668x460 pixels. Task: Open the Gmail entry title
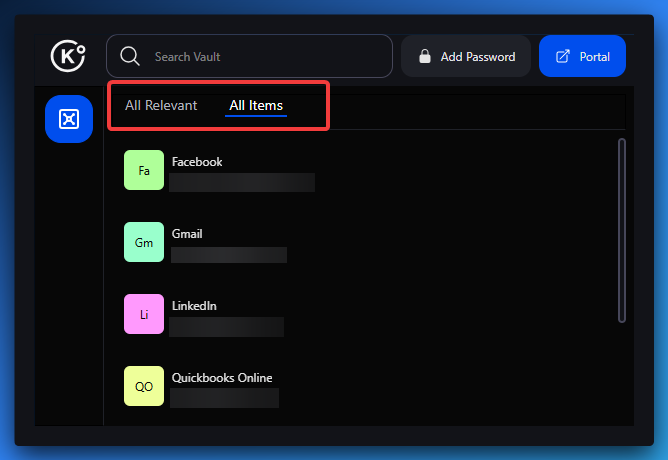[187, 234]
